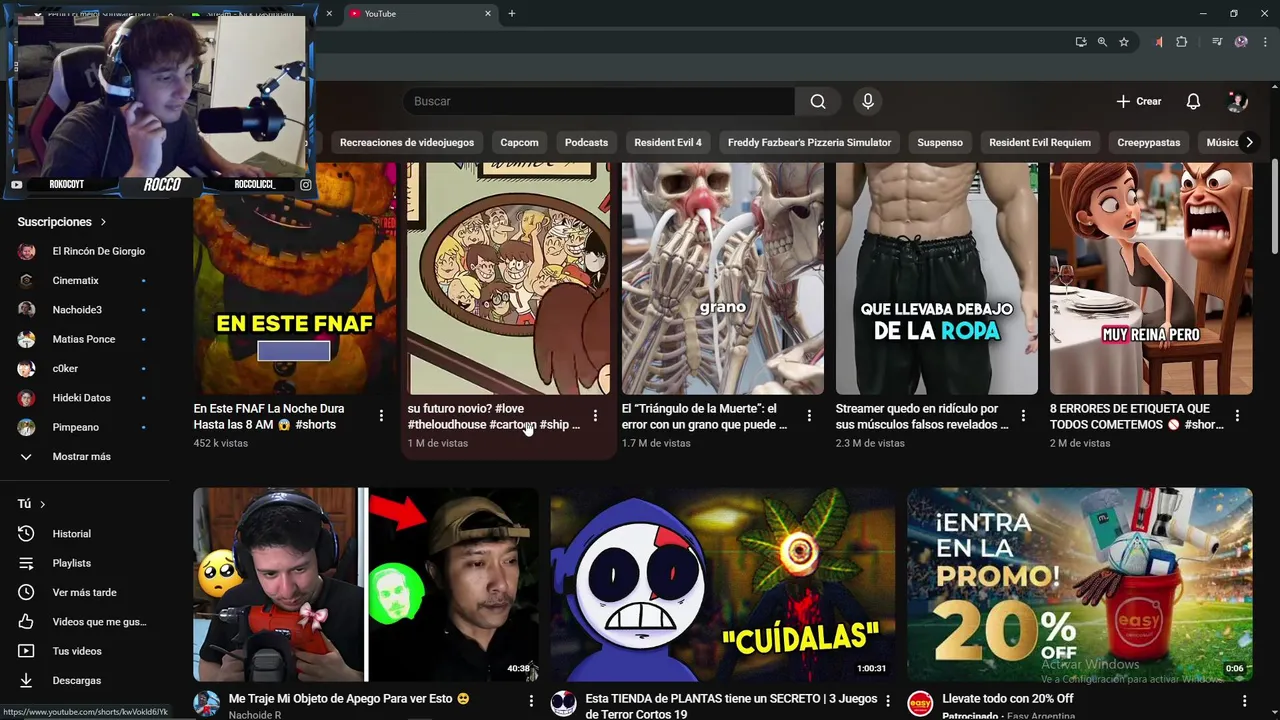Open options for 'Me Traje Mi Objeto' video
The height and width of the screenshot is (720, 1280).
pyautogui.click(x=531, y=701)
